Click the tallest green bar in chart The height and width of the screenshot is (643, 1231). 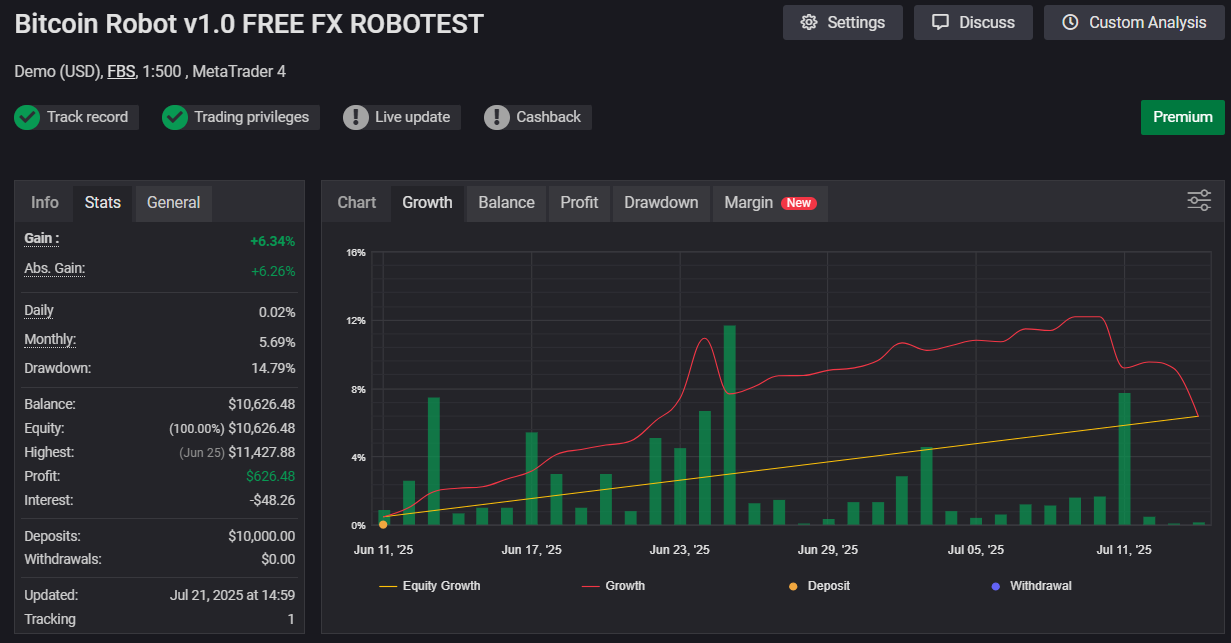point(729,425)
